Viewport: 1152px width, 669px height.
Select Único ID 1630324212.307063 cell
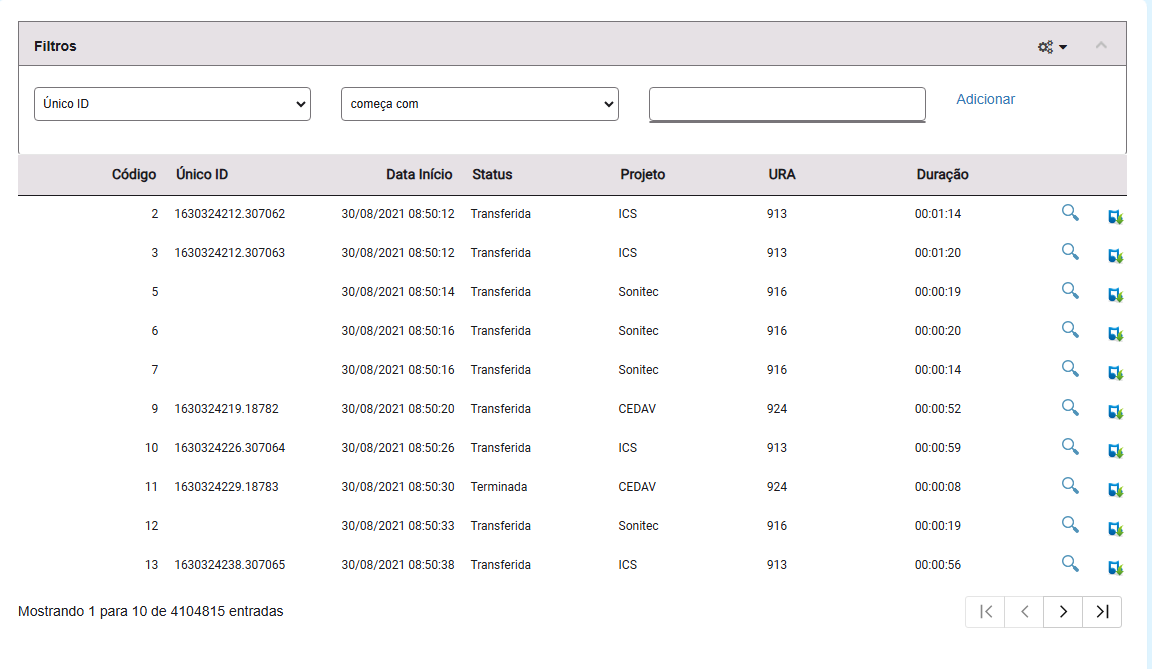click(x=230, y=253)
